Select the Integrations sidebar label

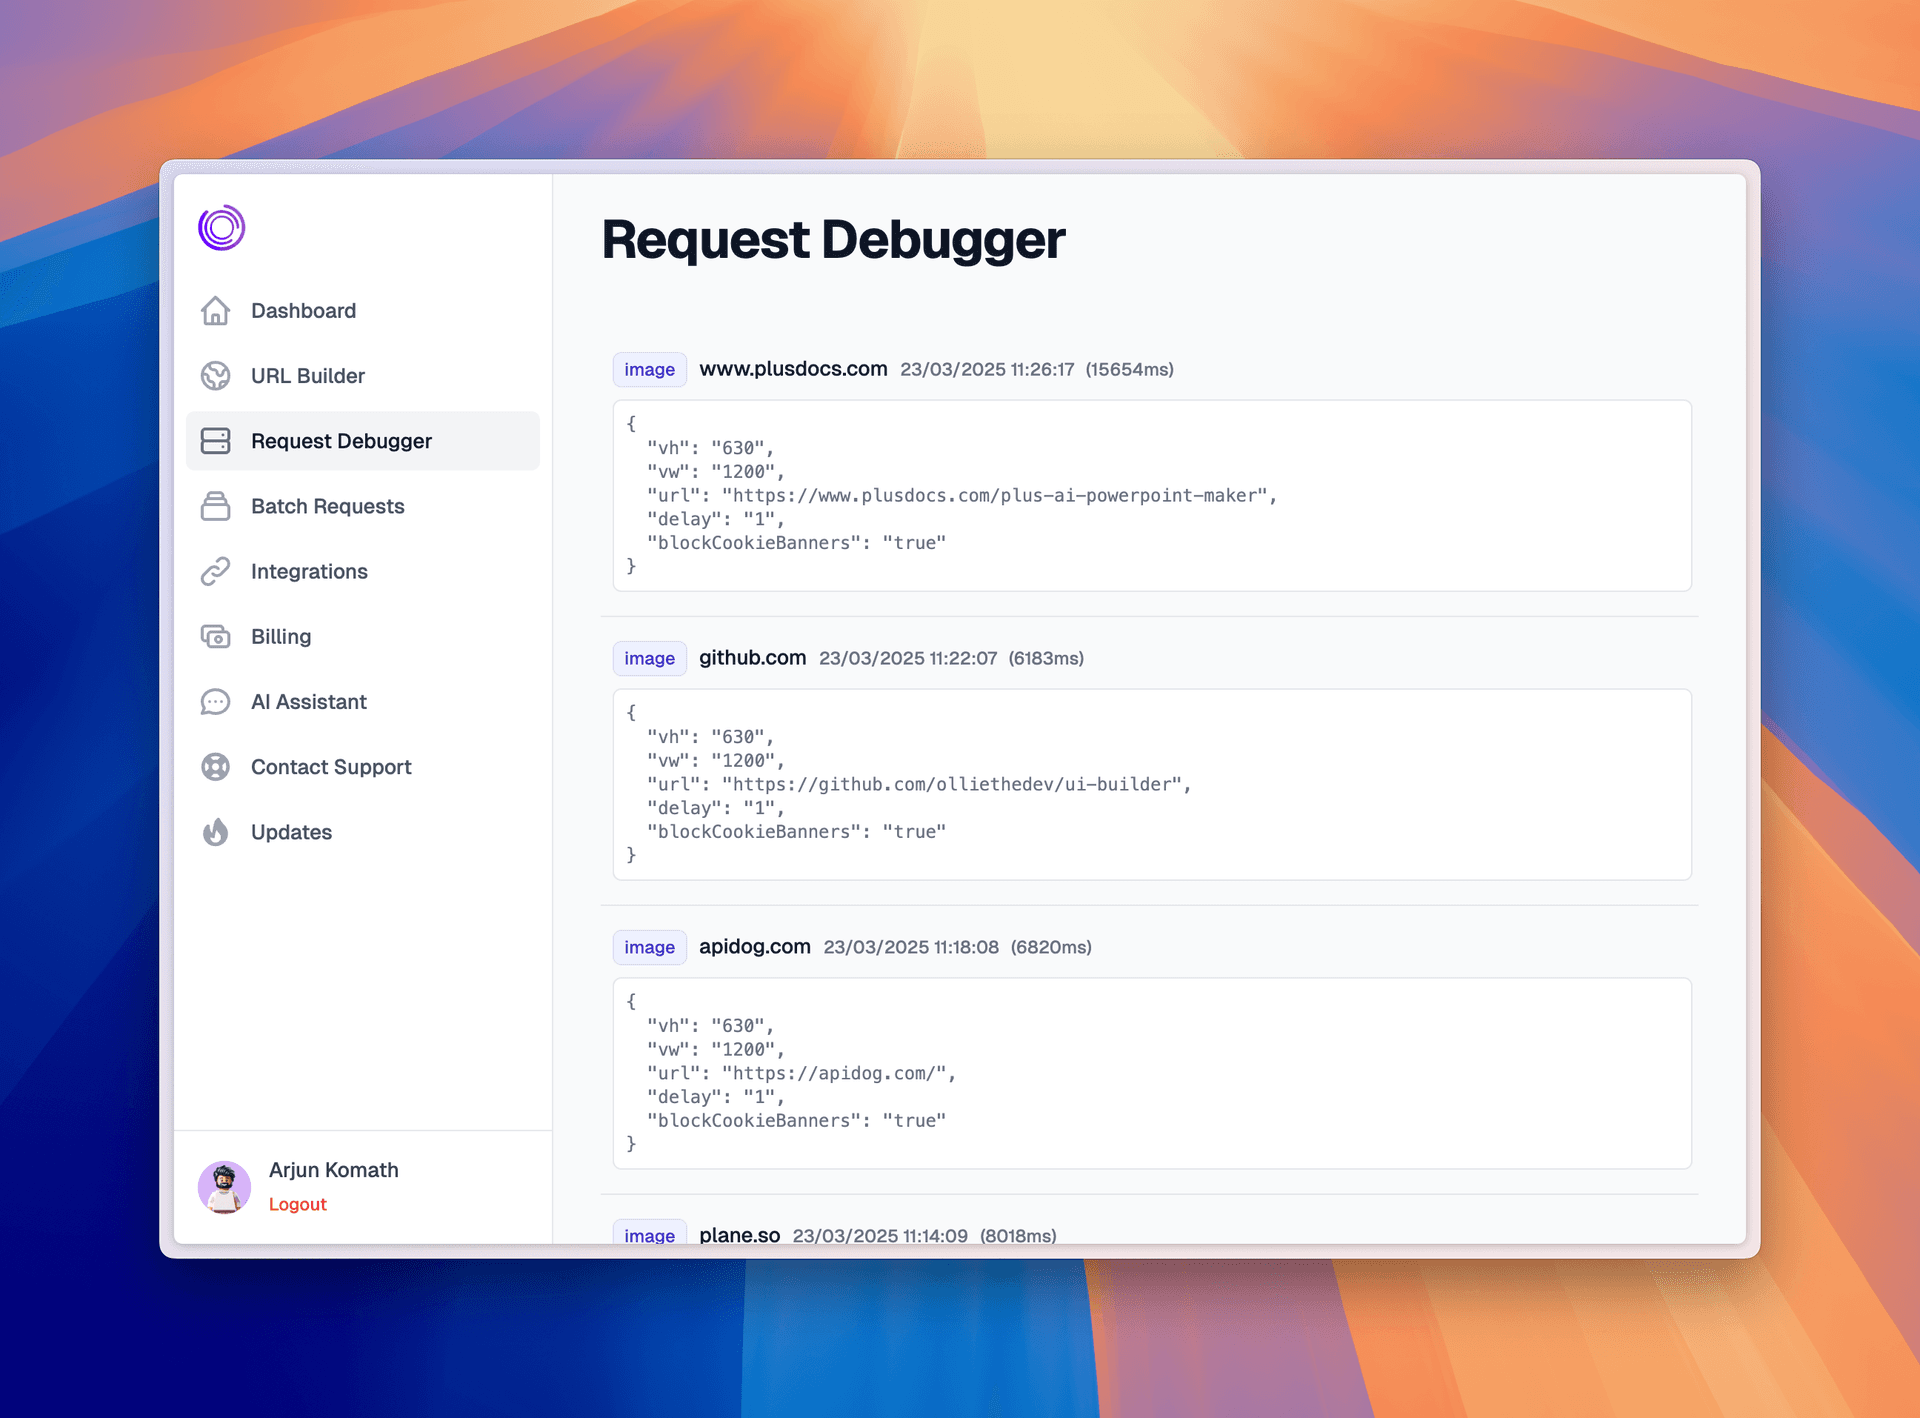point(309,571)
